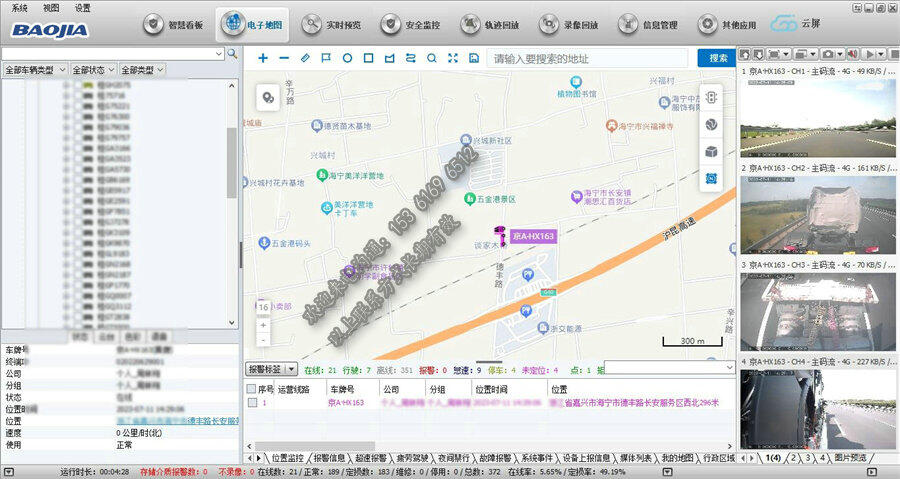Screen dimensions: 900x479
Task: Click the save icon in map toolbar
Action: [x=473, y=58]
